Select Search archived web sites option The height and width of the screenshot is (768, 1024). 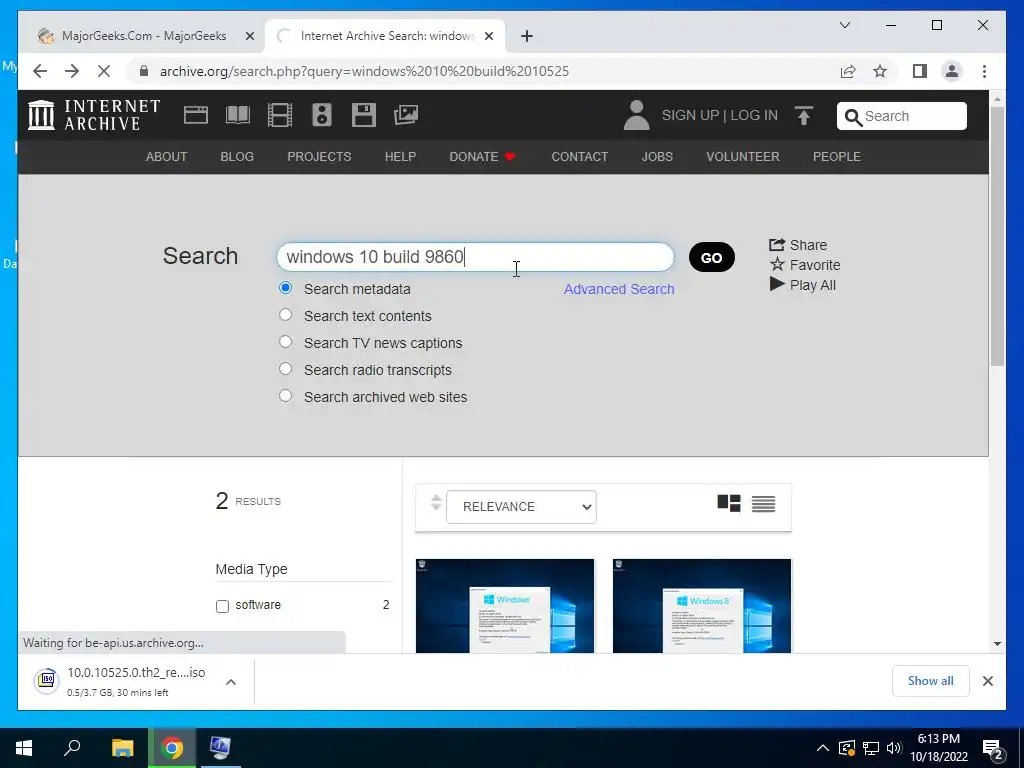pyautogui.click(x=285, y=395)
